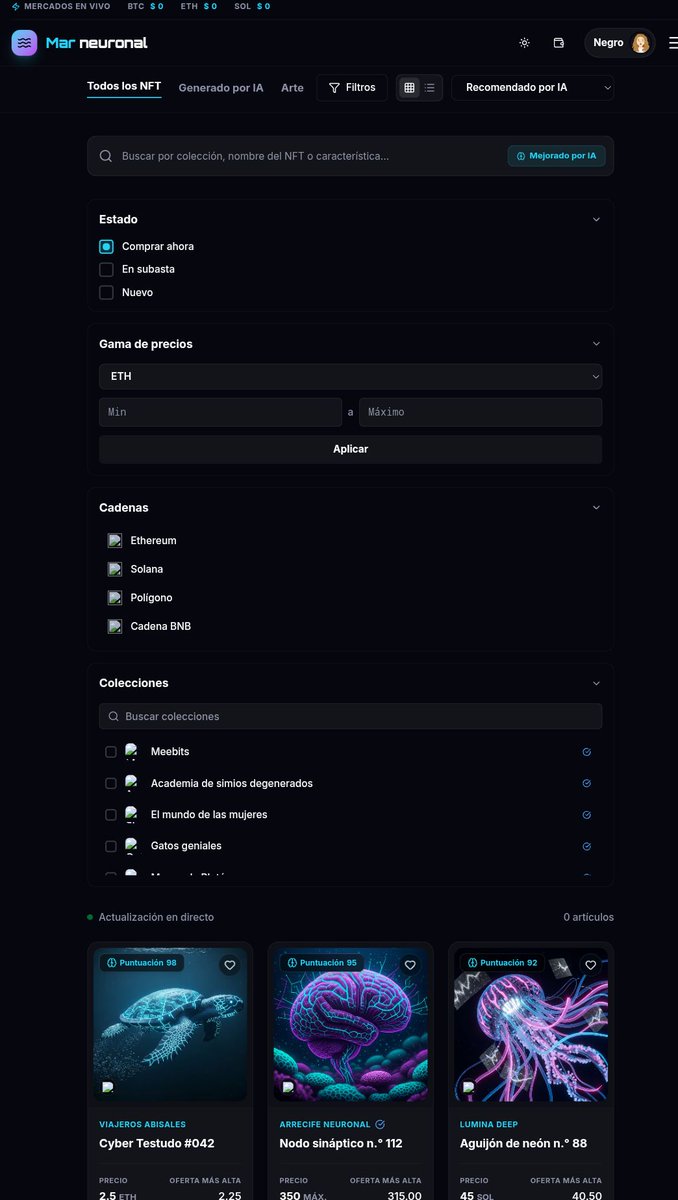Collapse the Gama de precios section

point(596,344)
